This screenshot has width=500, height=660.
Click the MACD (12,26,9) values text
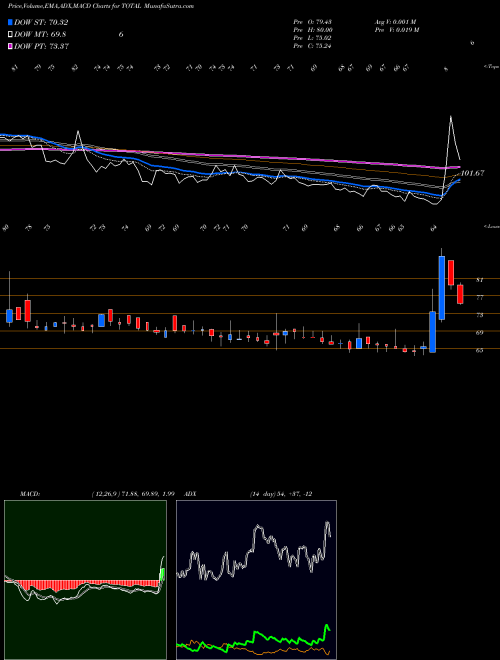[133, 494]
